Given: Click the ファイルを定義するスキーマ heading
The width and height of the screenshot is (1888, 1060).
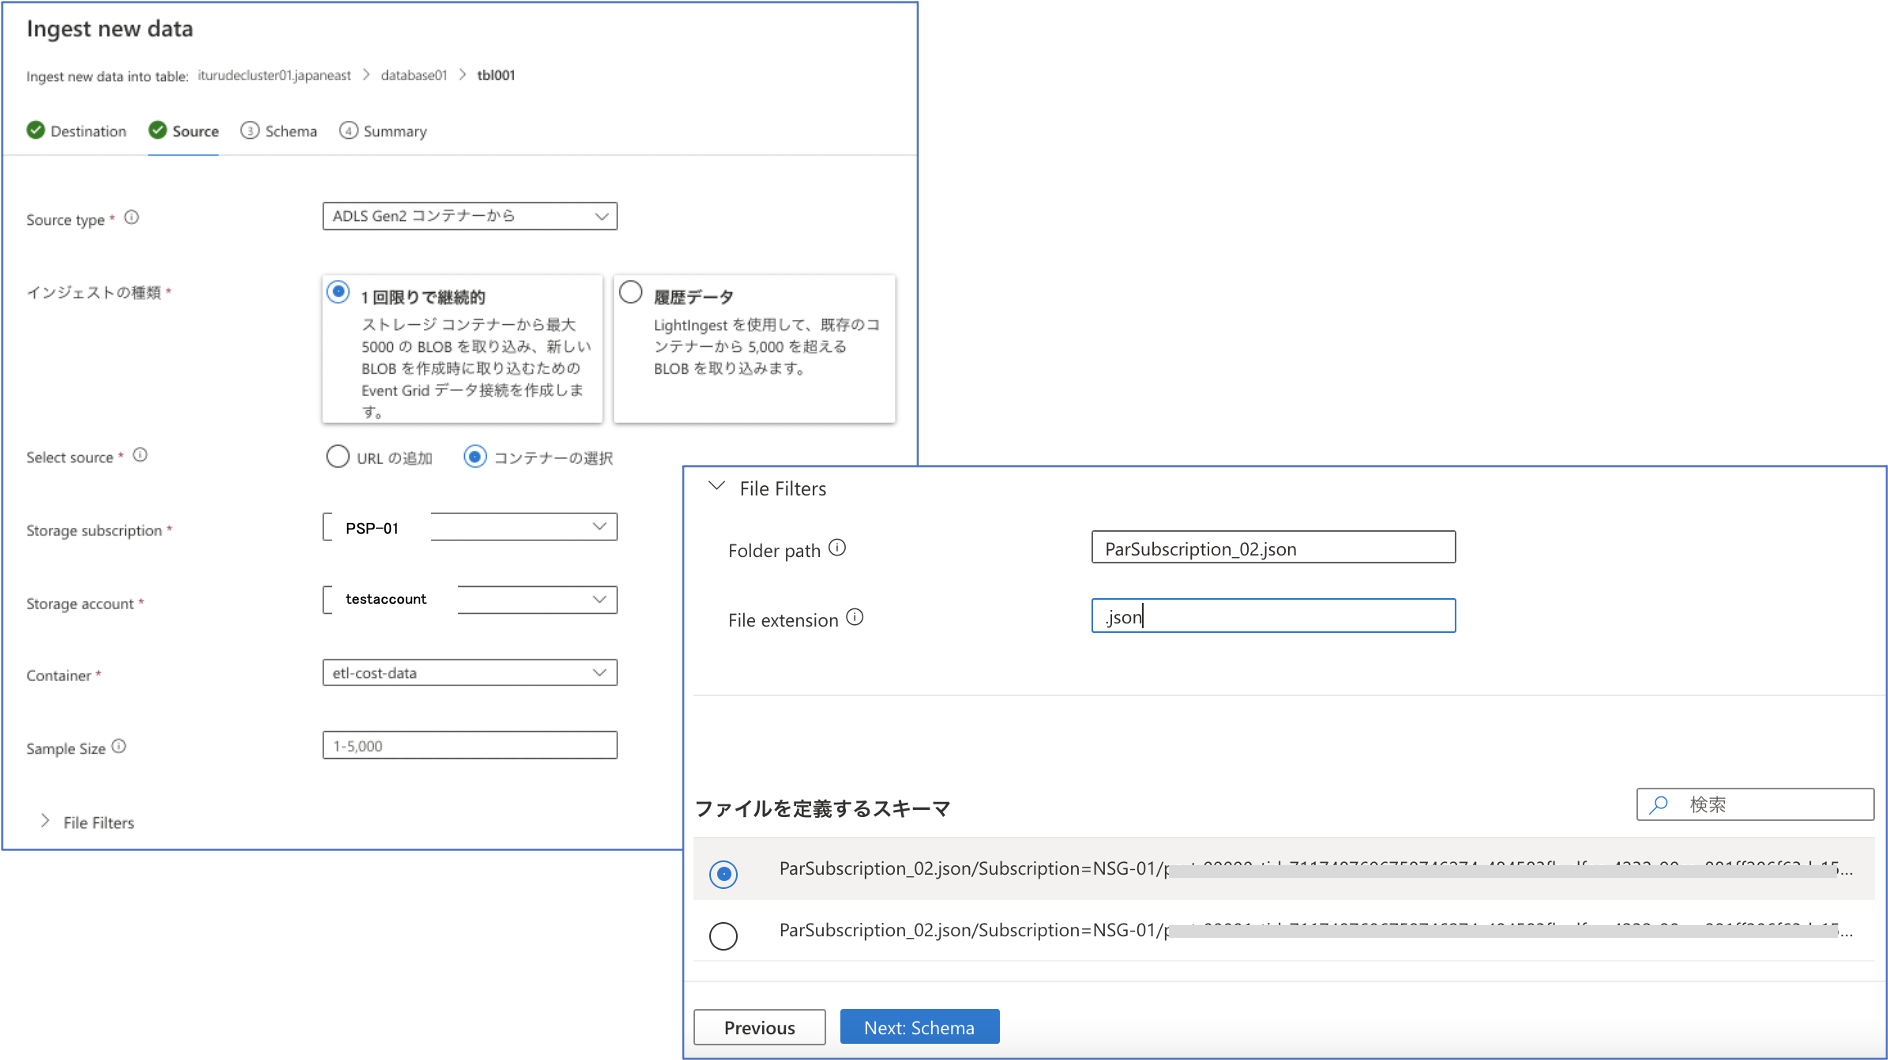Looking at the screenshot, I should pos(822,808).
